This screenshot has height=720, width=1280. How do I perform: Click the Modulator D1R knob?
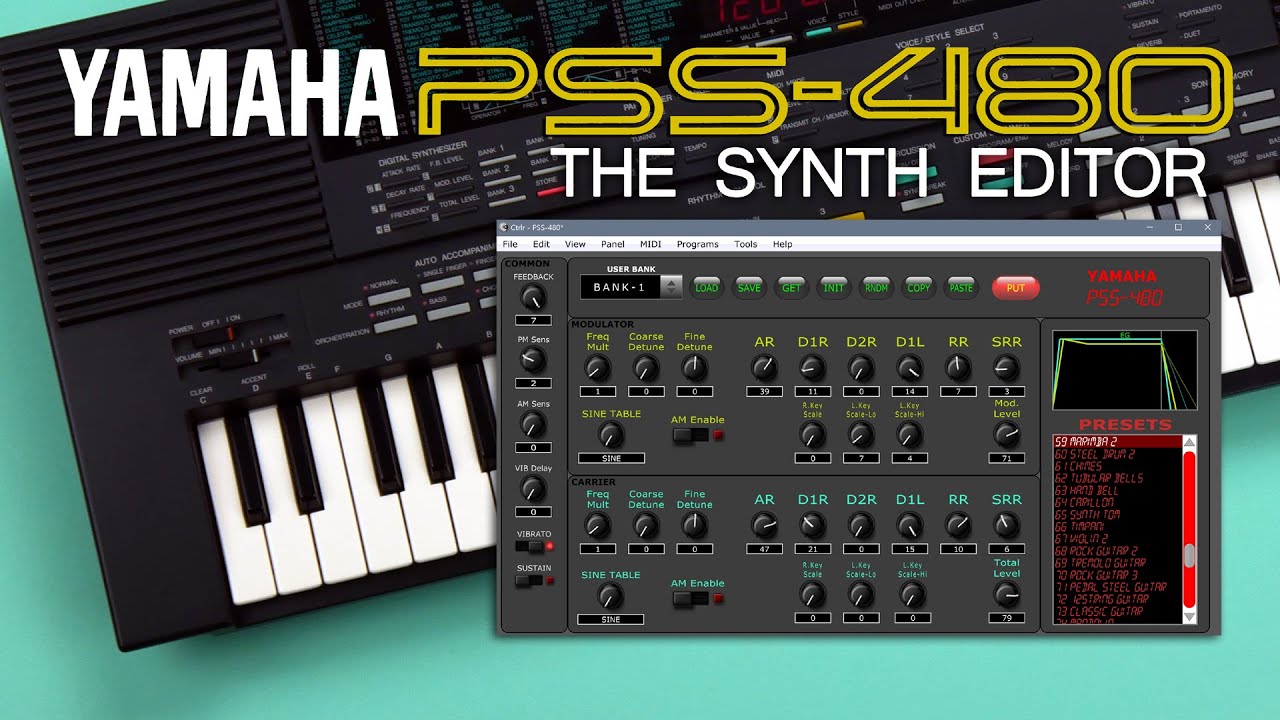pos(813,368)
